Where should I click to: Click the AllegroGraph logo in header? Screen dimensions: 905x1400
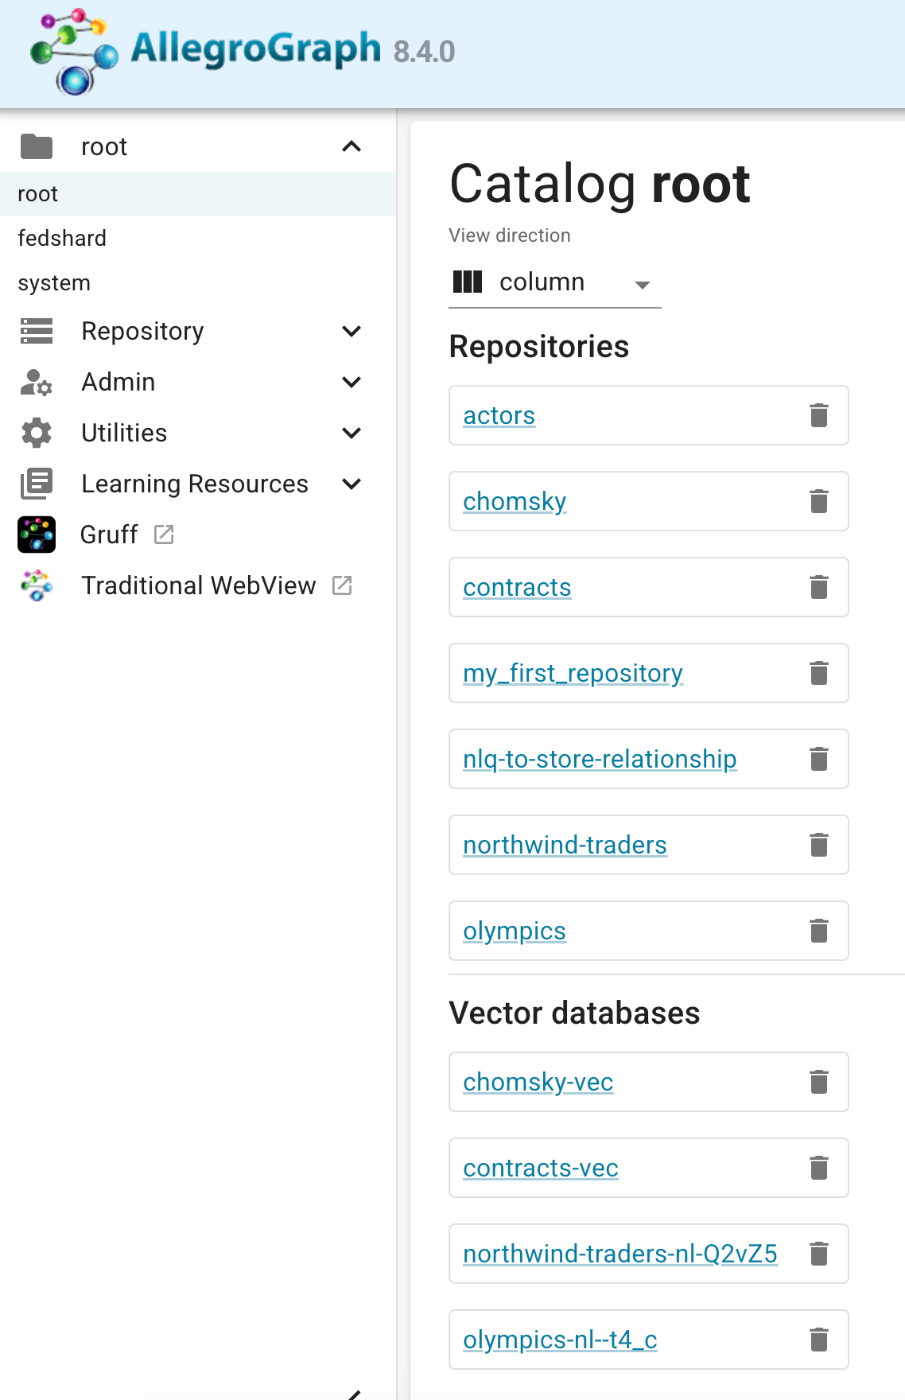[241, 51]
